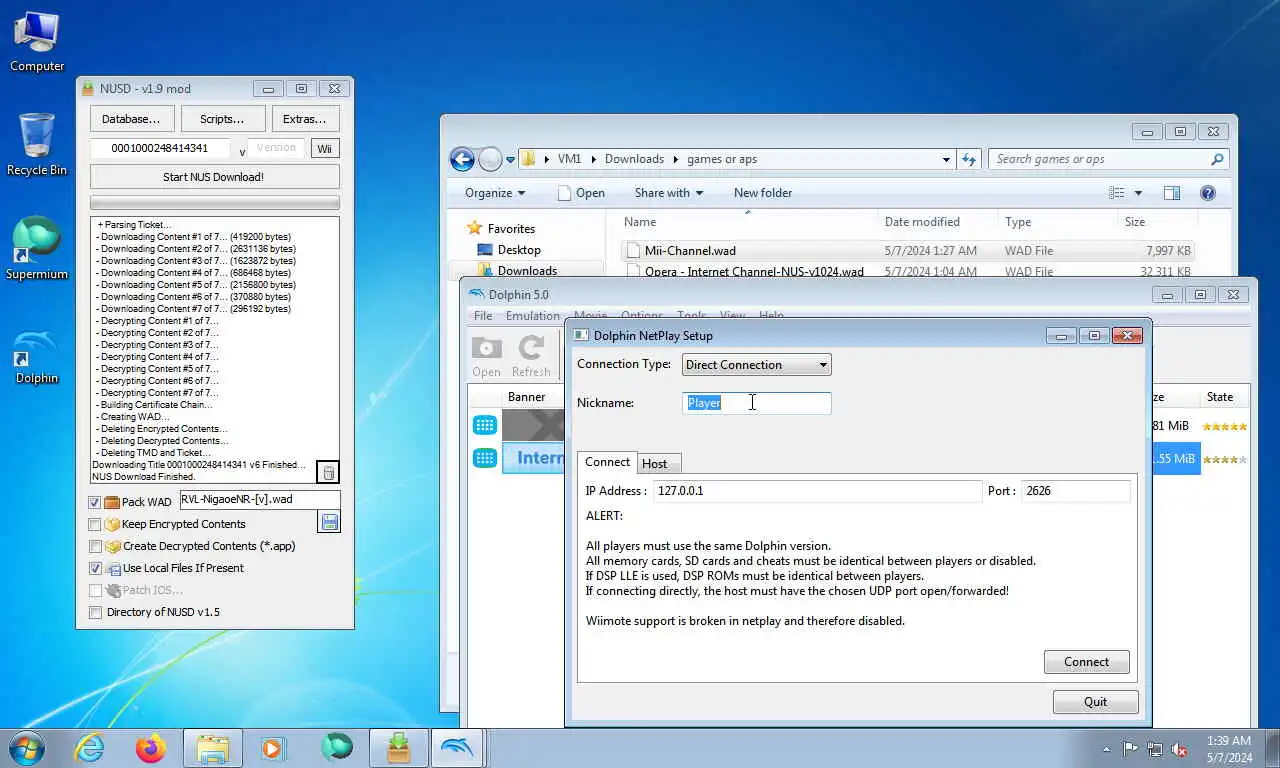Open the Recycle Bin desktop icon
The width and height of the screenshot is (1280, 768).
click(x=37, y=145)
